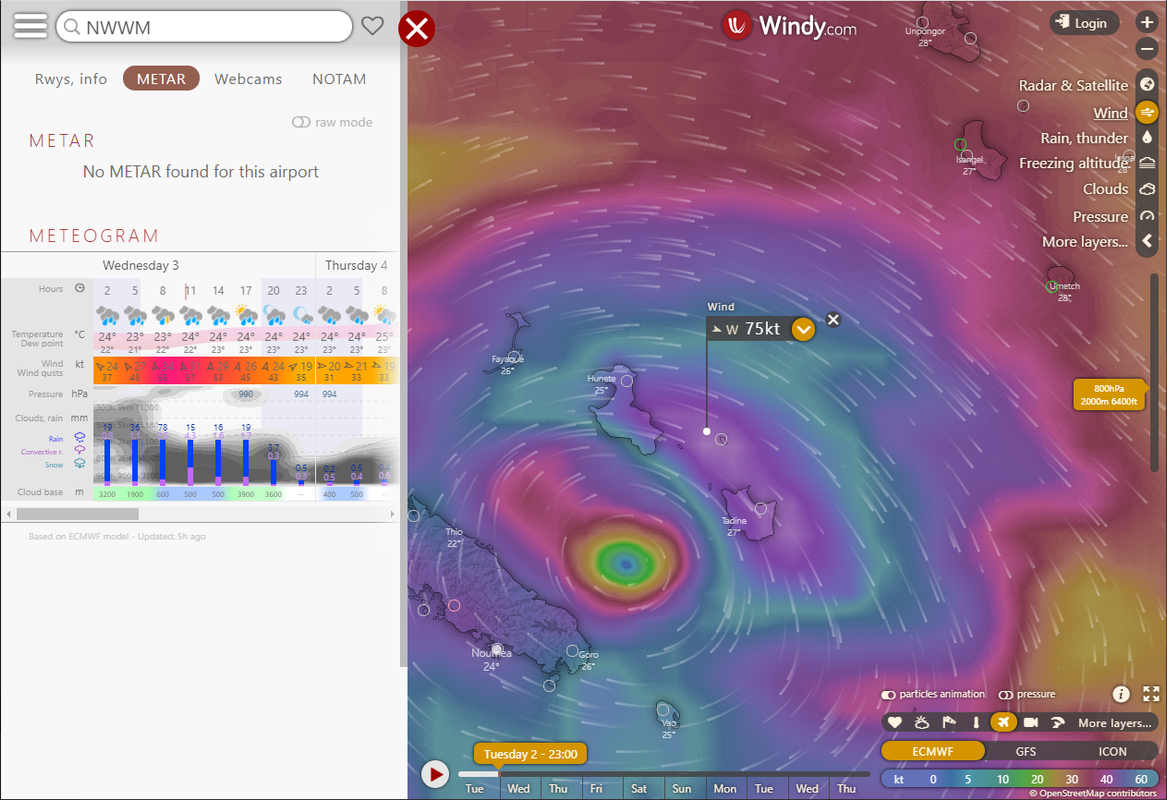The width and height of the screenshot is (1167, 800).
Task: Open the Rwys, info tab
Action: 71,79
